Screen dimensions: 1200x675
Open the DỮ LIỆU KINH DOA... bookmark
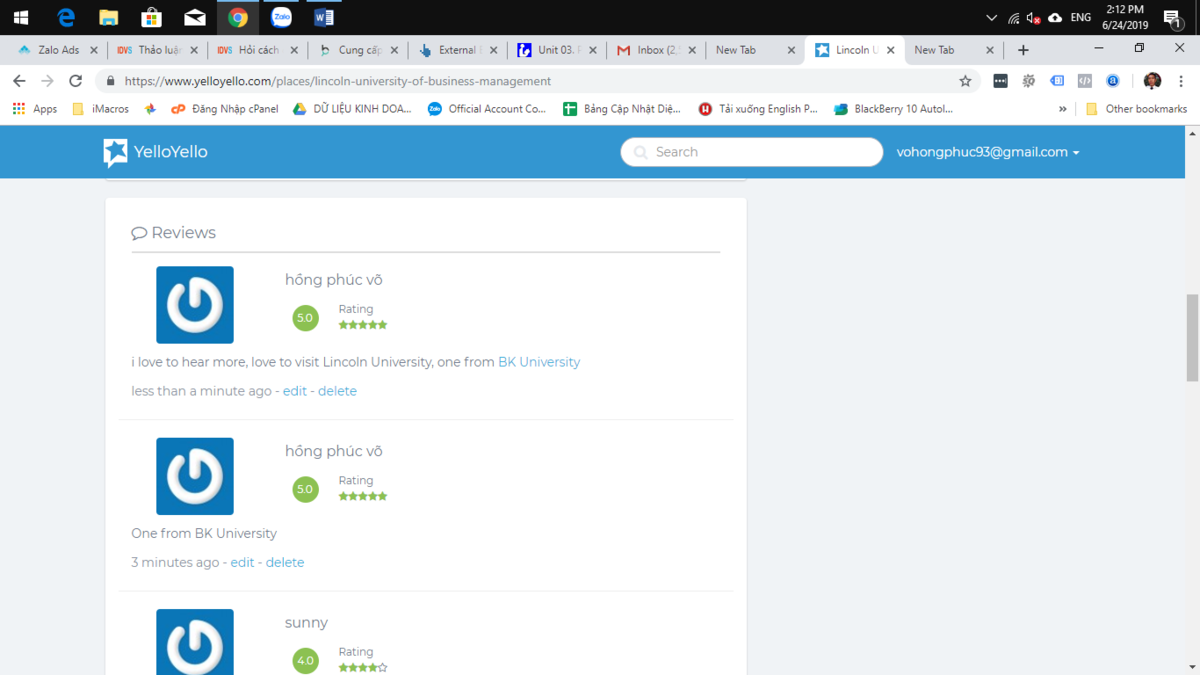coord(352,109)
